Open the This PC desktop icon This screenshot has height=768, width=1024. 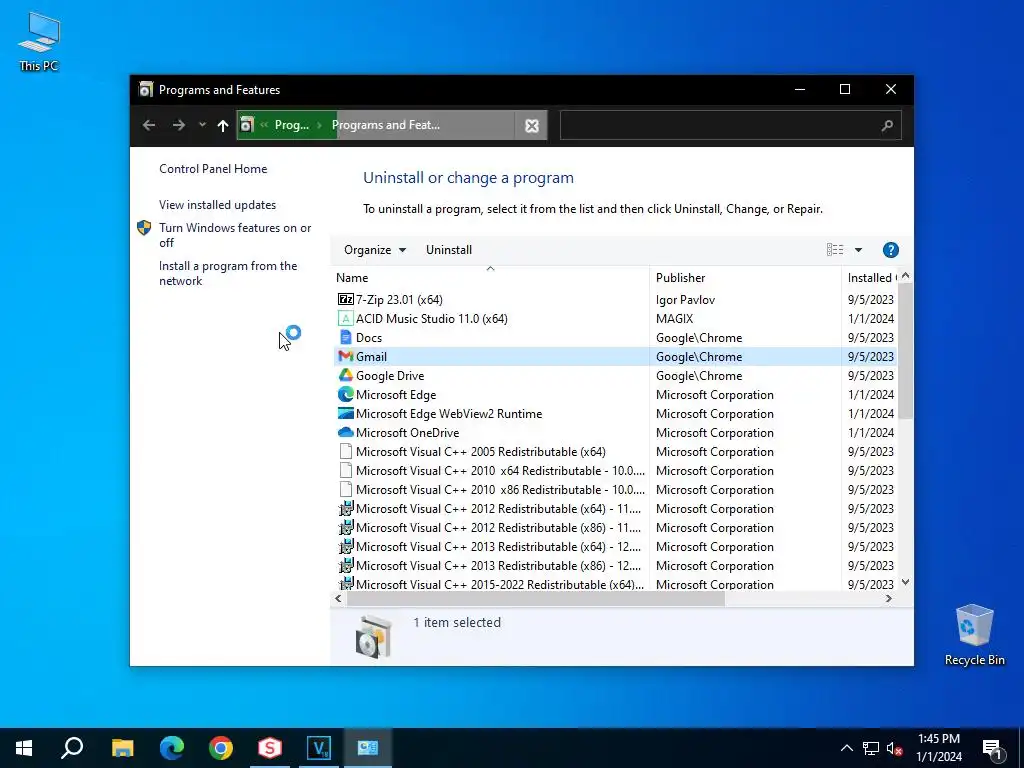[x=39, y=42]
